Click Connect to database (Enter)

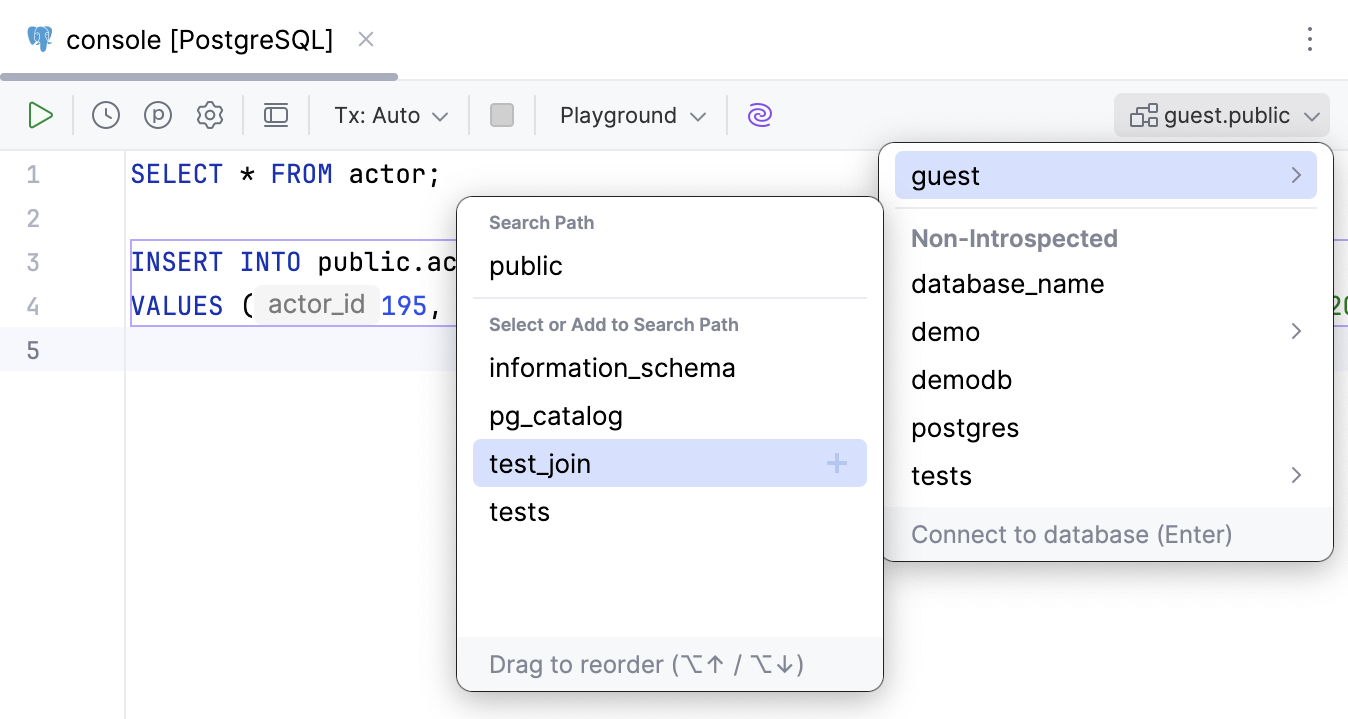(1071, 534)
